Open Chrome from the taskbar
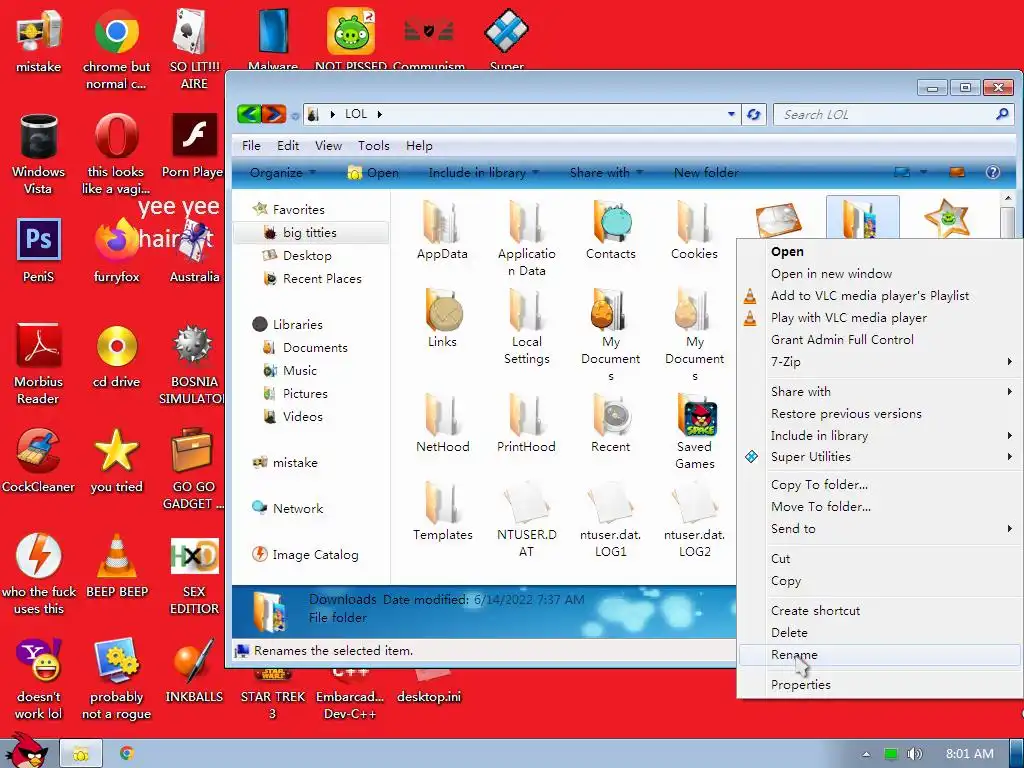Image resolution: width=1024 pixels, height=768 pixels. pyautogui.click(x=127, y=754)
